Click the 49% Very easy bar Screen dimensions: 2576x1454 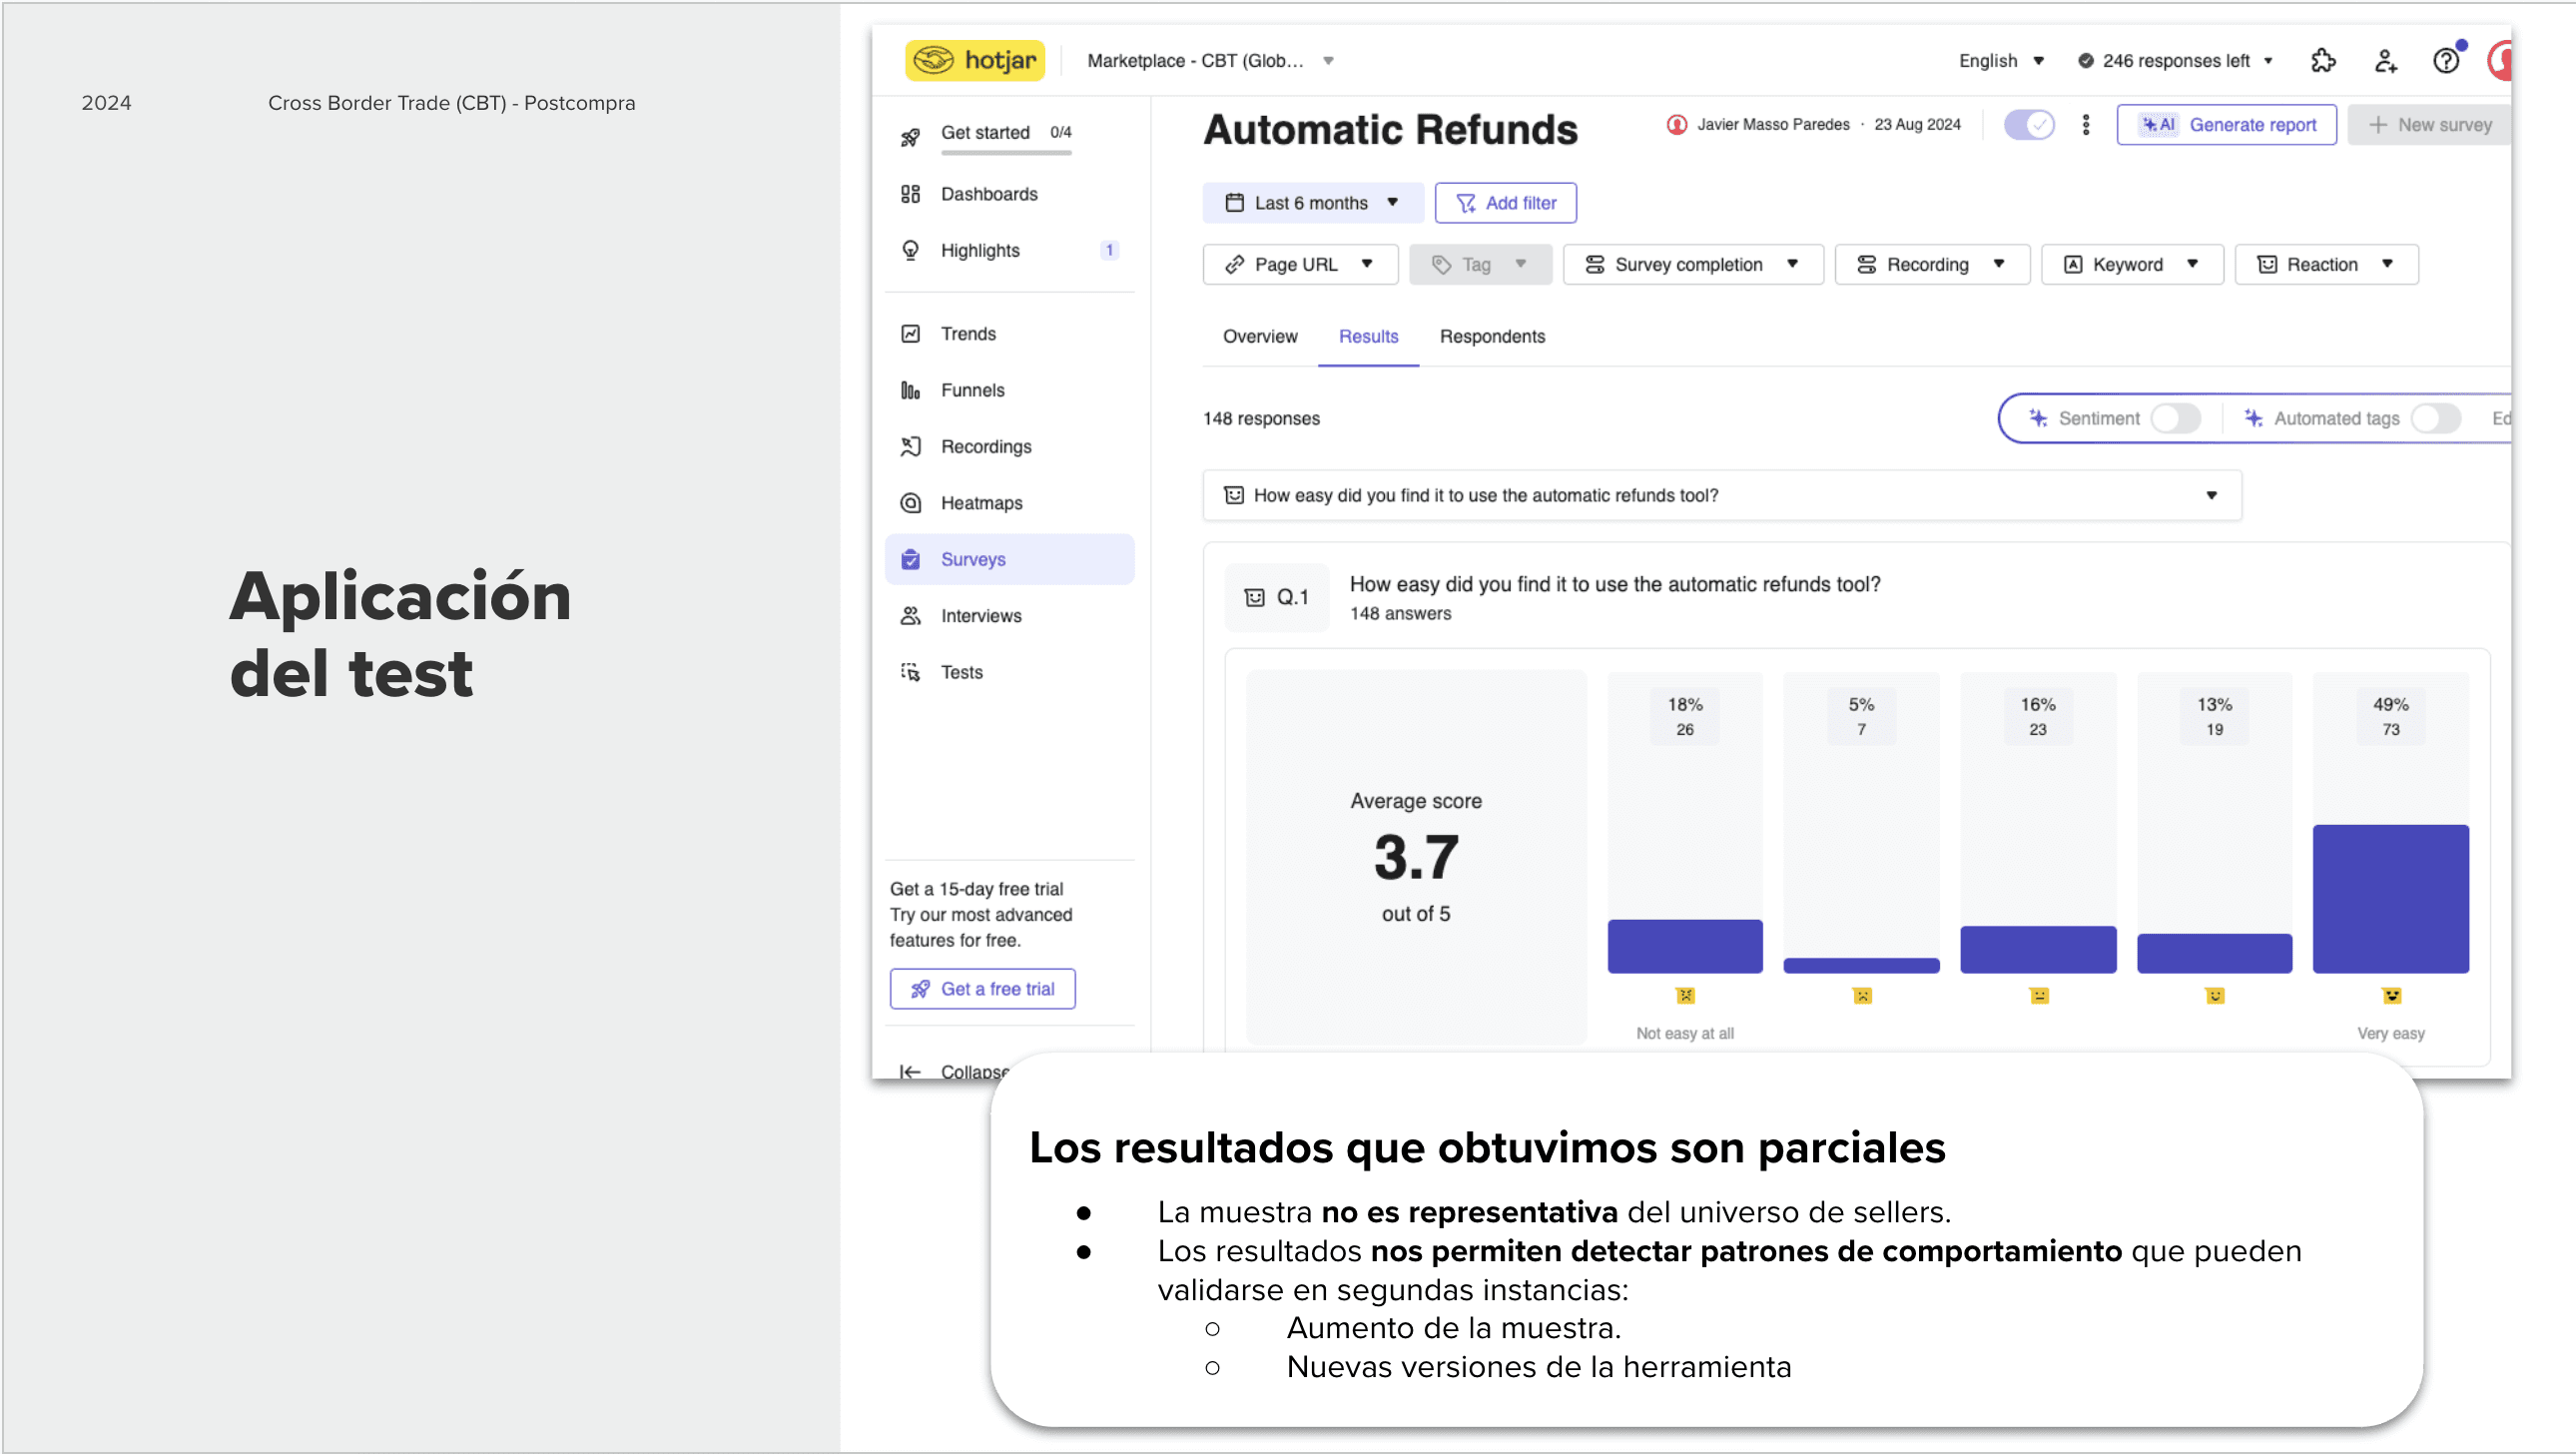coord(2390,898)
